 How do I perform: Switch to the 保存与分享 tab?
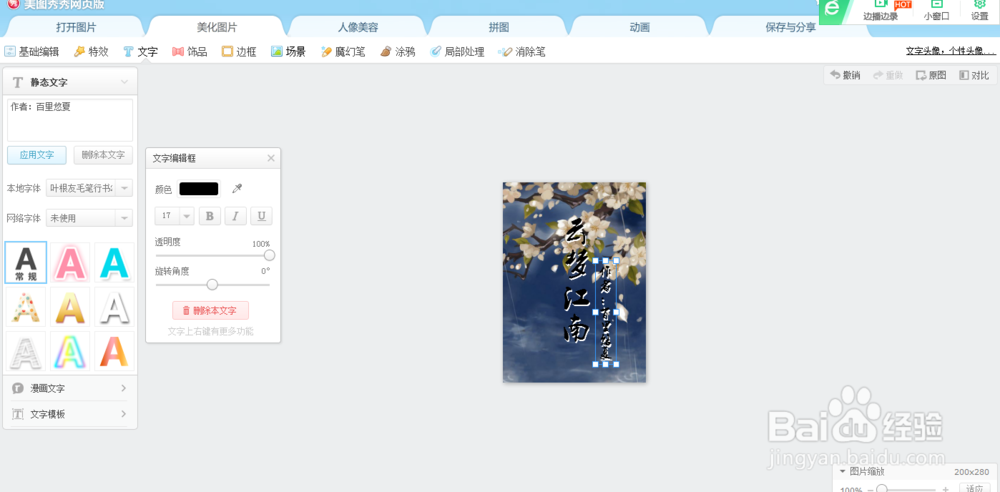click(x=790, y=27)
